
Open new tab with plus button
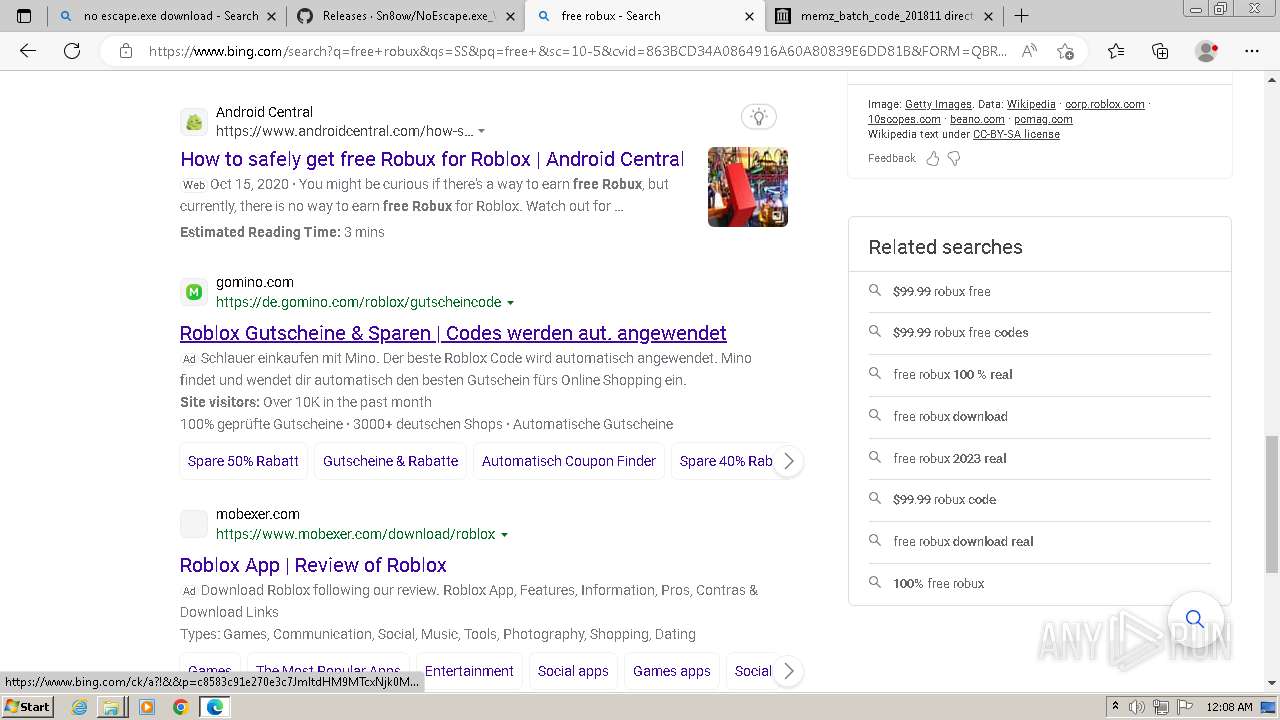tap(1021, 16)
